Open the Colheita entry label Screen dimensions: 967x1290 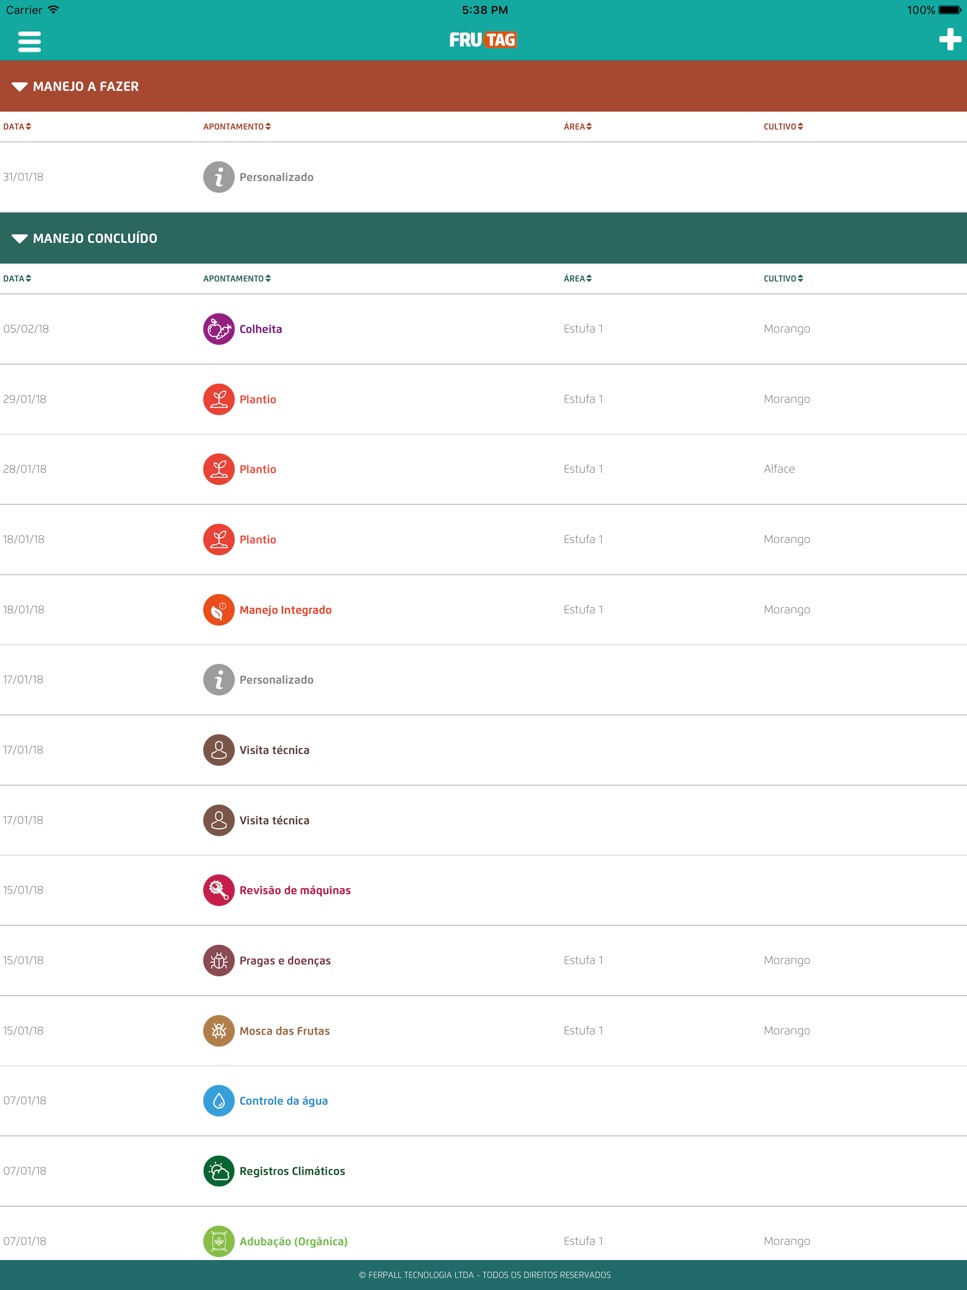261,329
